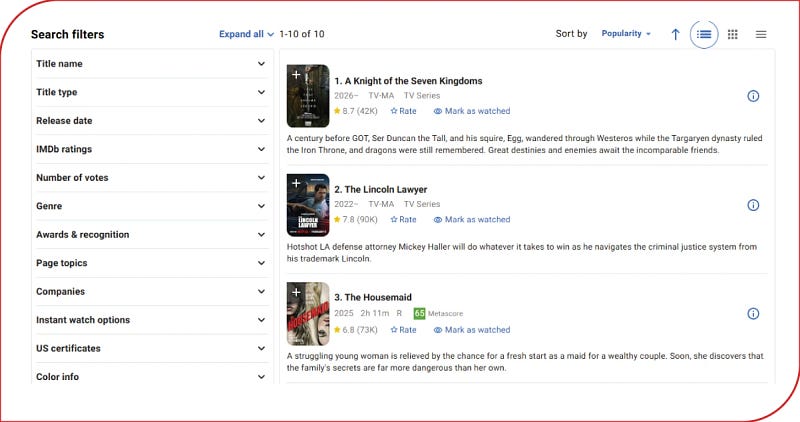Expand the Title name filter
This screenshot has width=800, height=422.
tap(151, 64)
